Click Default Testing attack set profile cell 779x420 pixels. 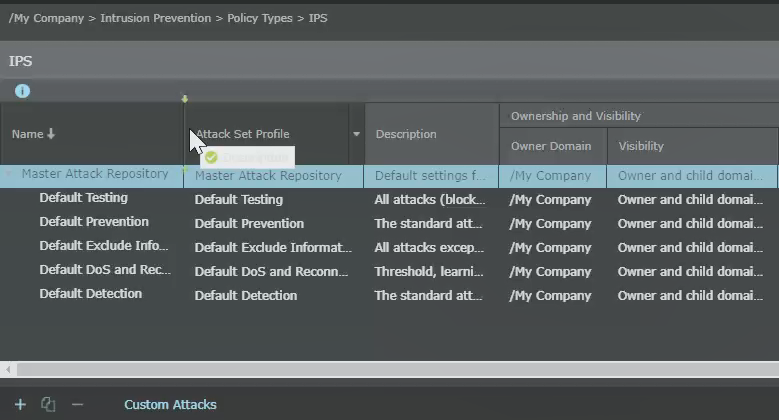(273, 200)
